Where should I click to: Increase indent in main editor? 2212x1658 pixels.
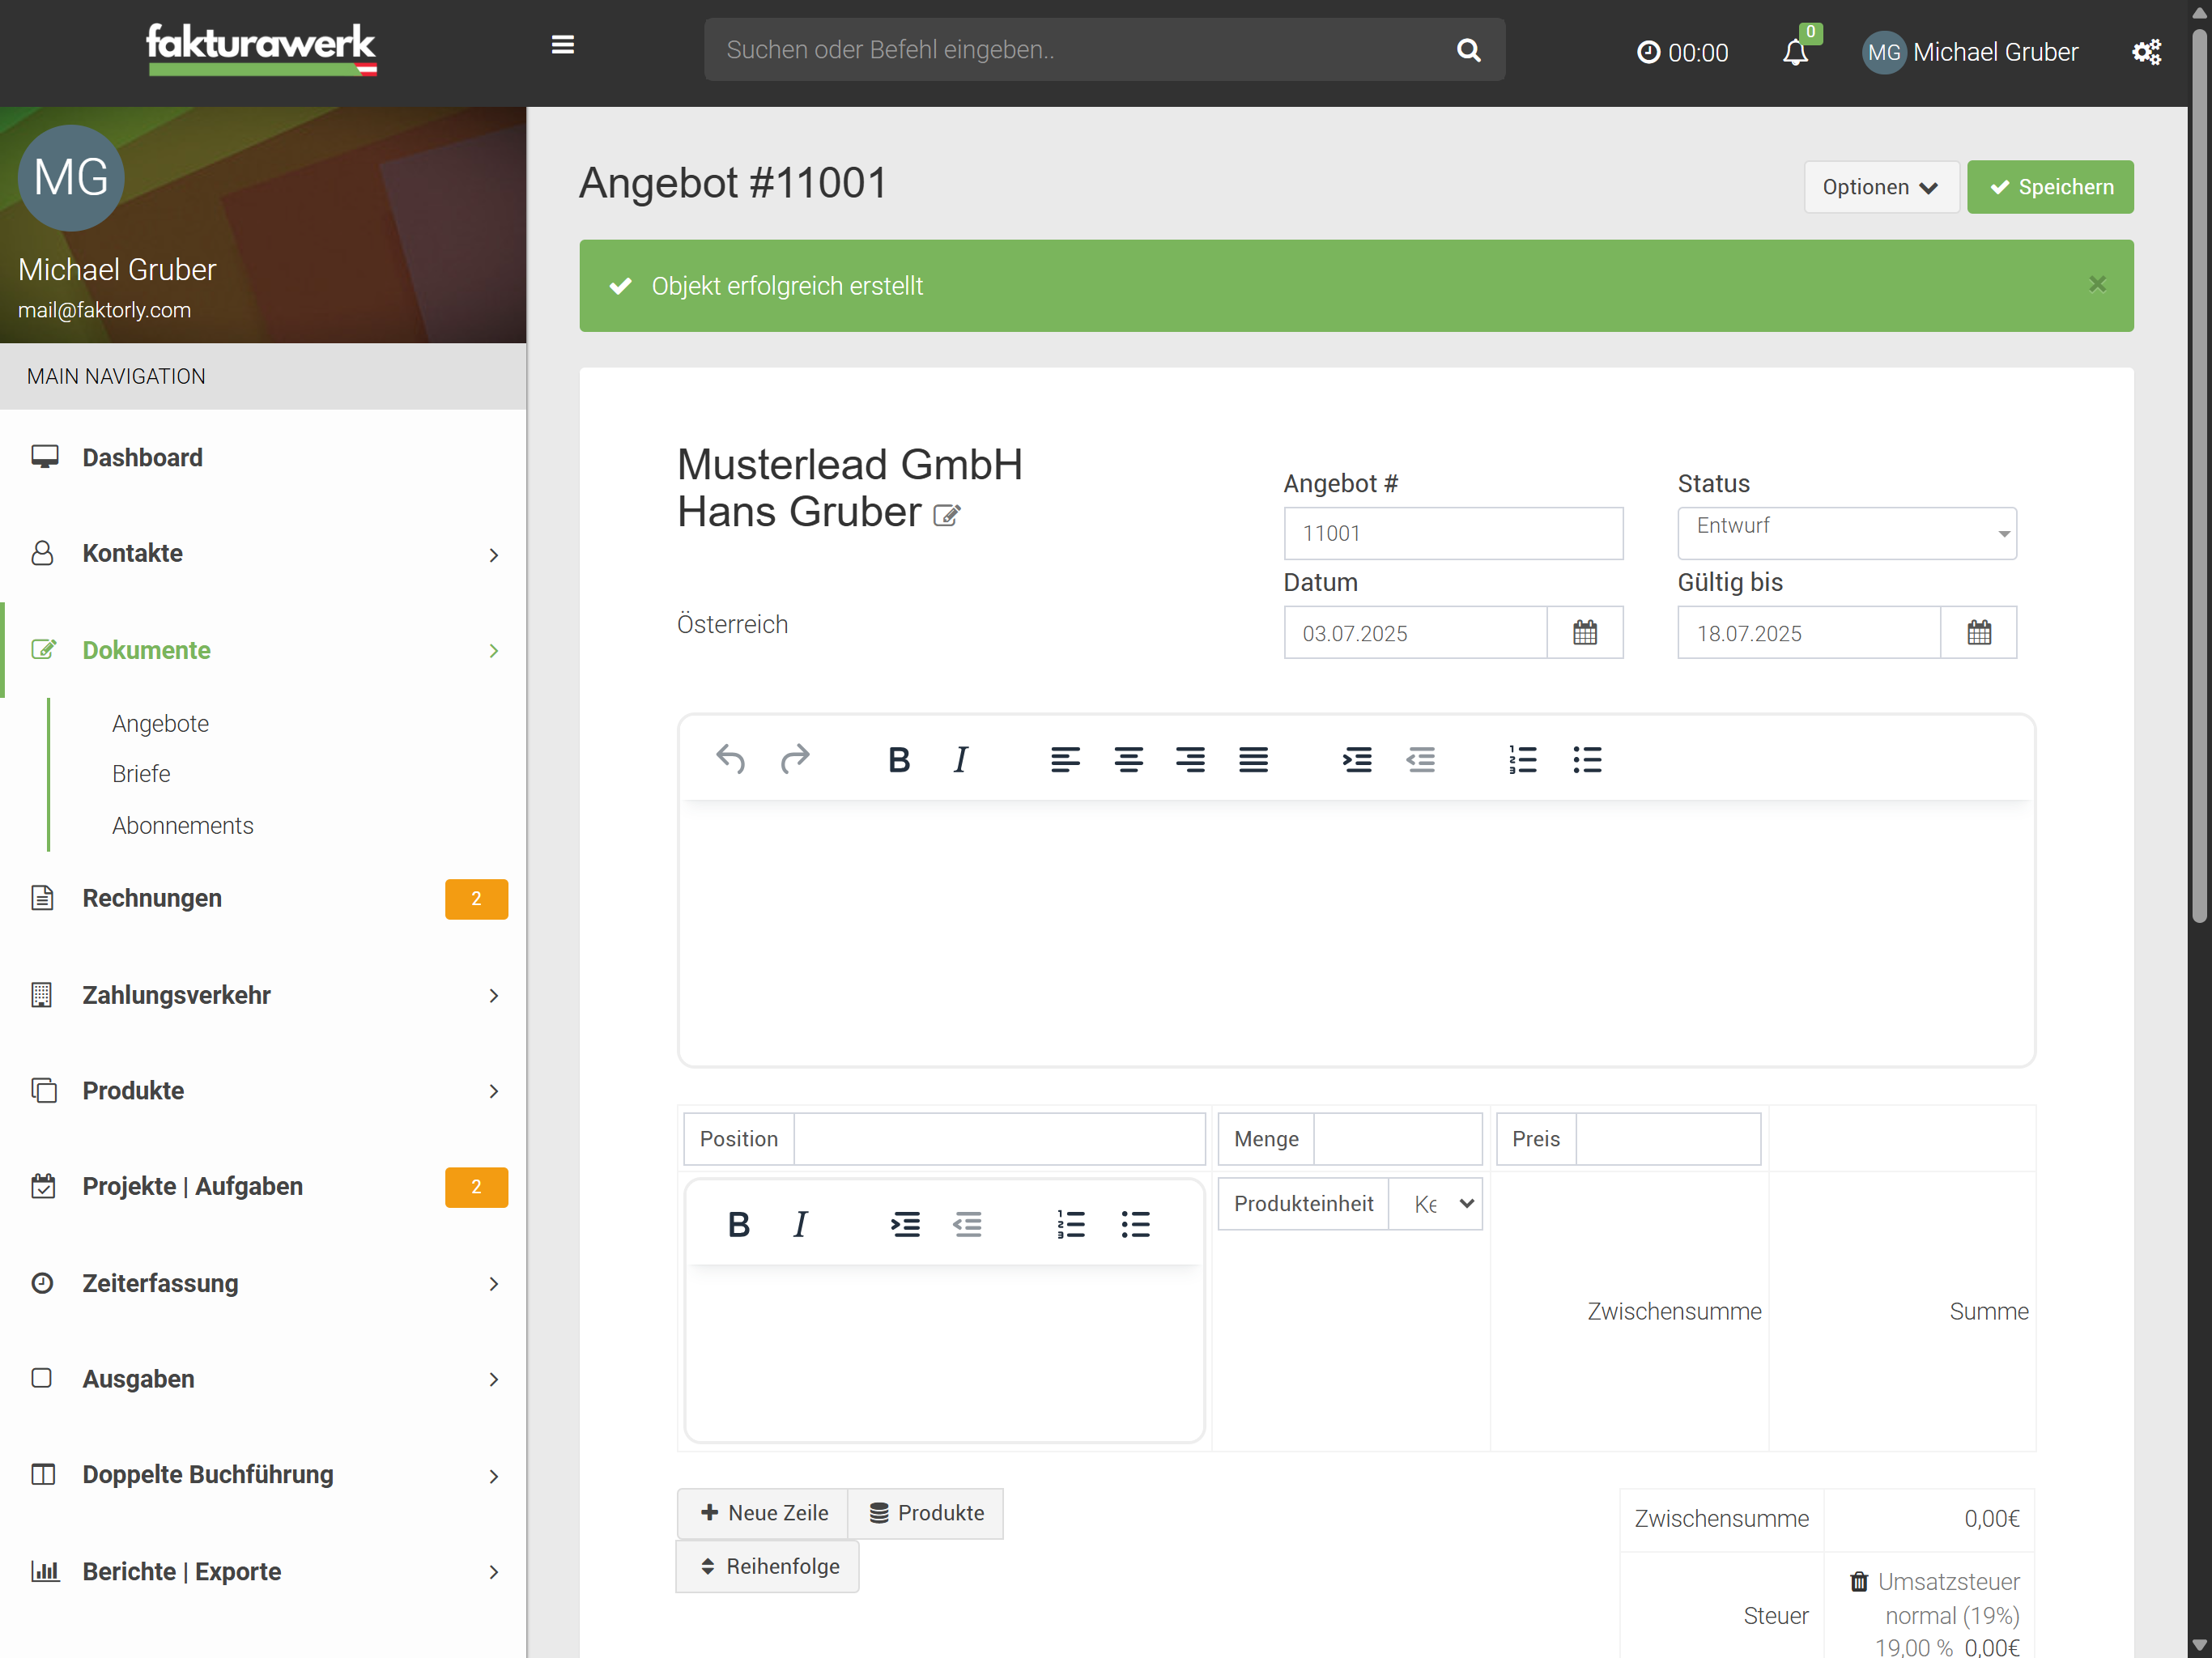point(1357,760)
